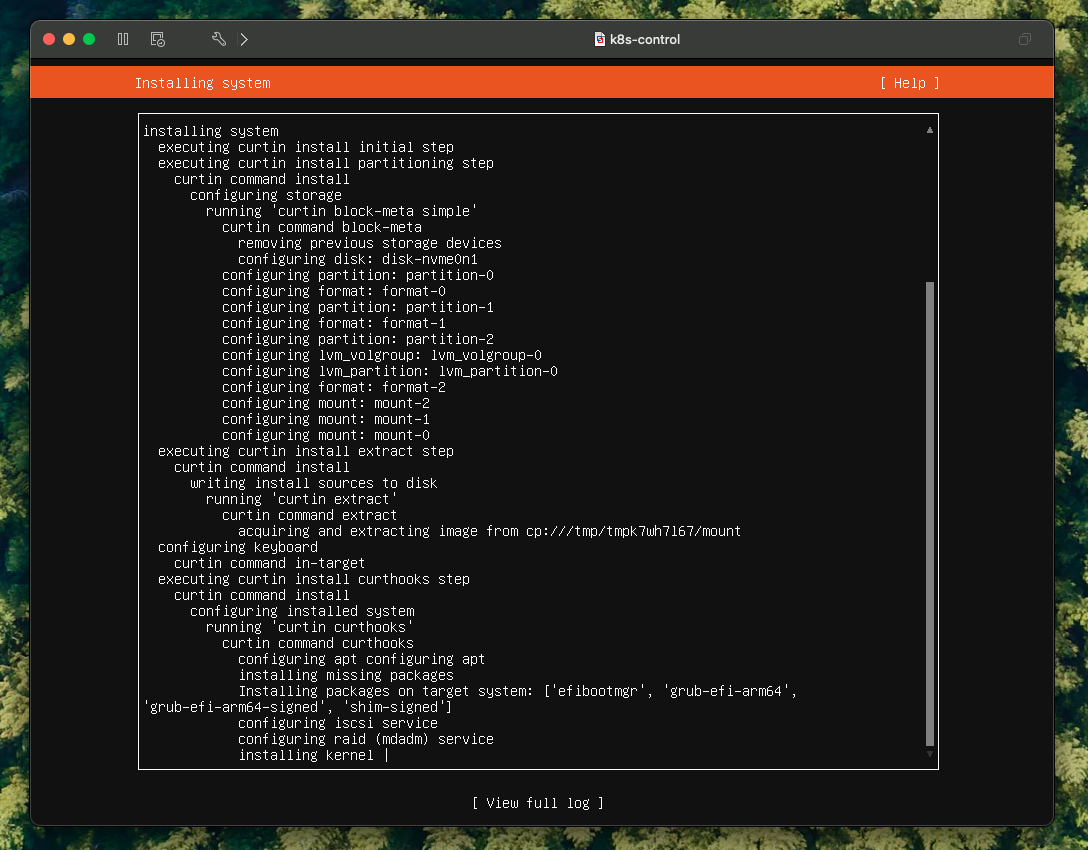
Task: Click View full log button
Action: [x=538, y=803]
